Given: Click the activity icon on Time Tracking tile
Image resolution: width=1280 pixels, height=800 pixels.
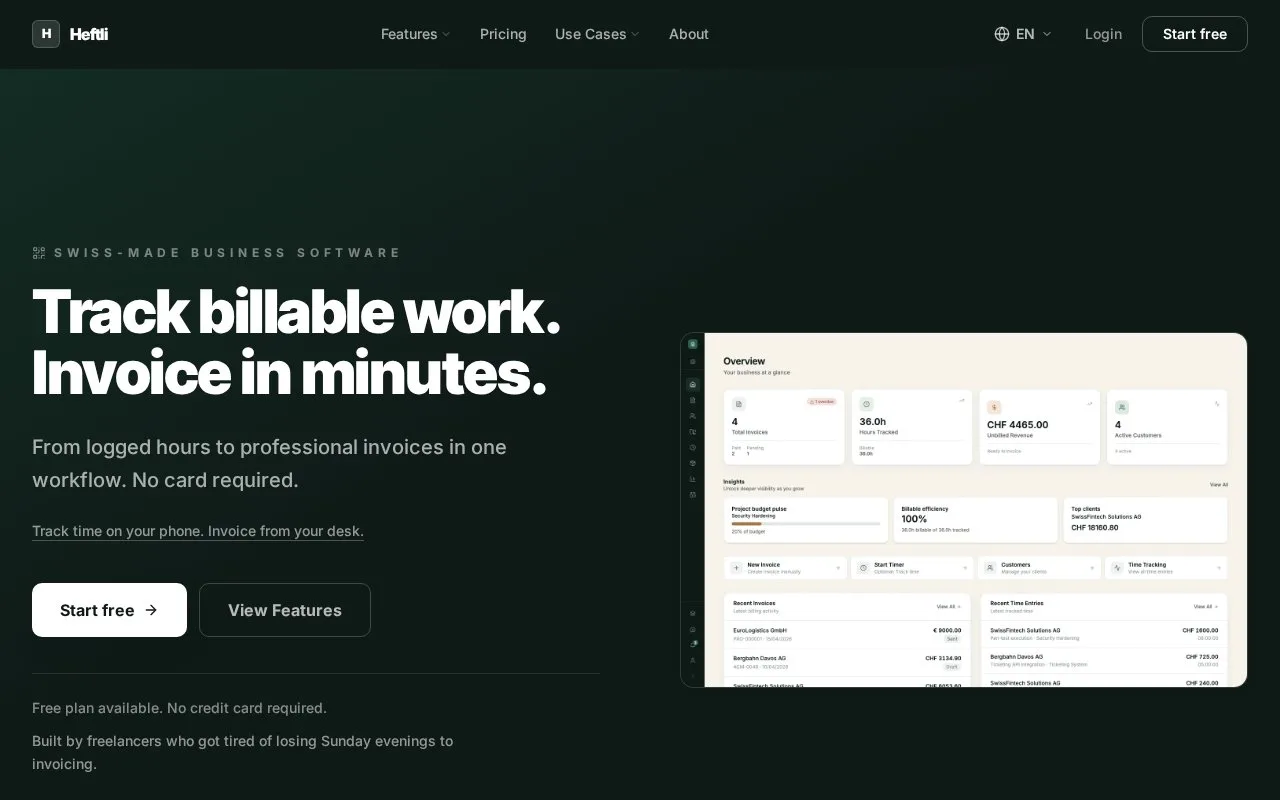Looking at the screenshot, I should (x=1117, y=567).
